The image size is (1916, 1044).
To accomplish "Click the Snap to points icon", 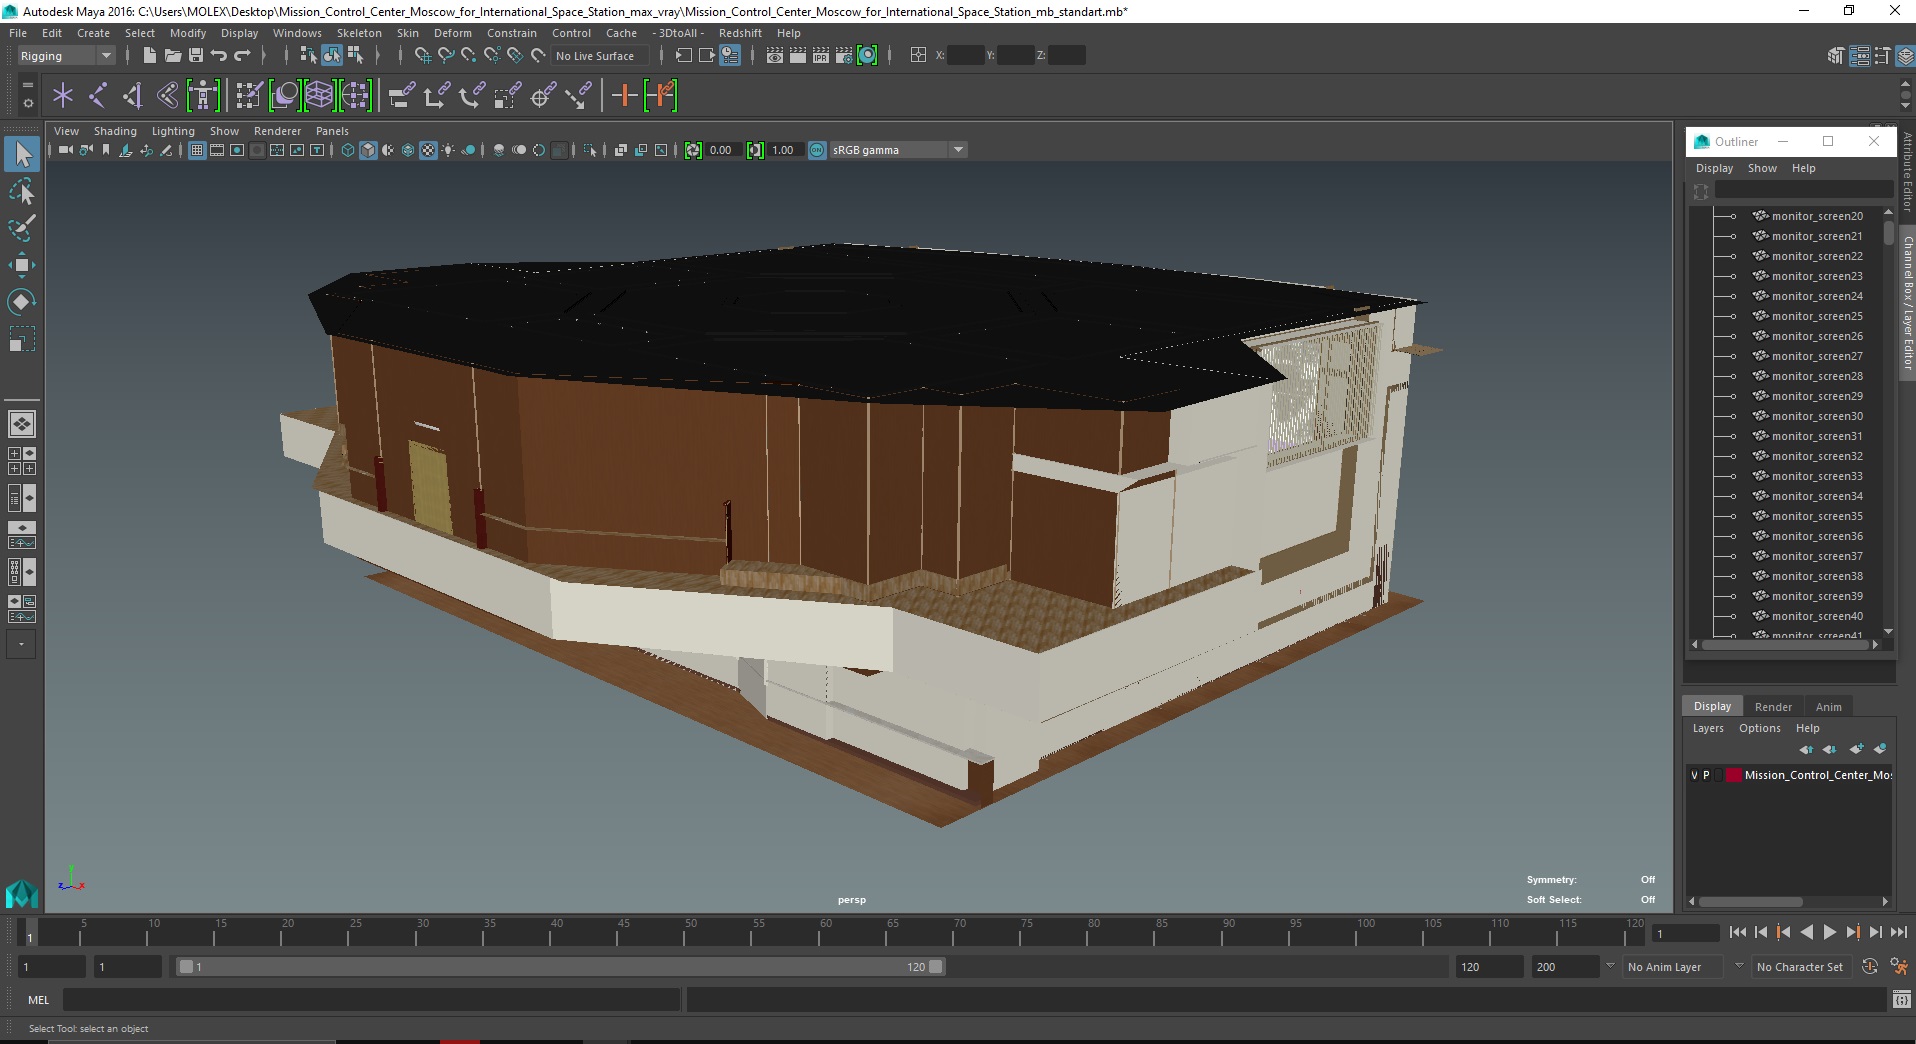I will click(468, 56).
